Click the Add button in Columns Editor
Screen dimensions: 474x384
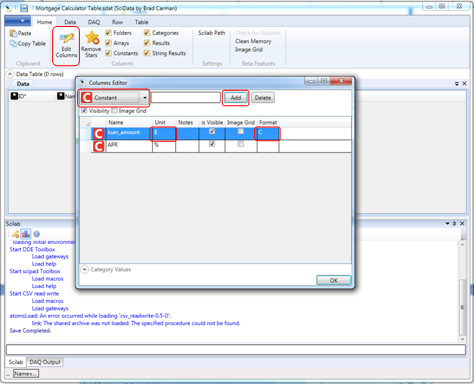(236, 98)
